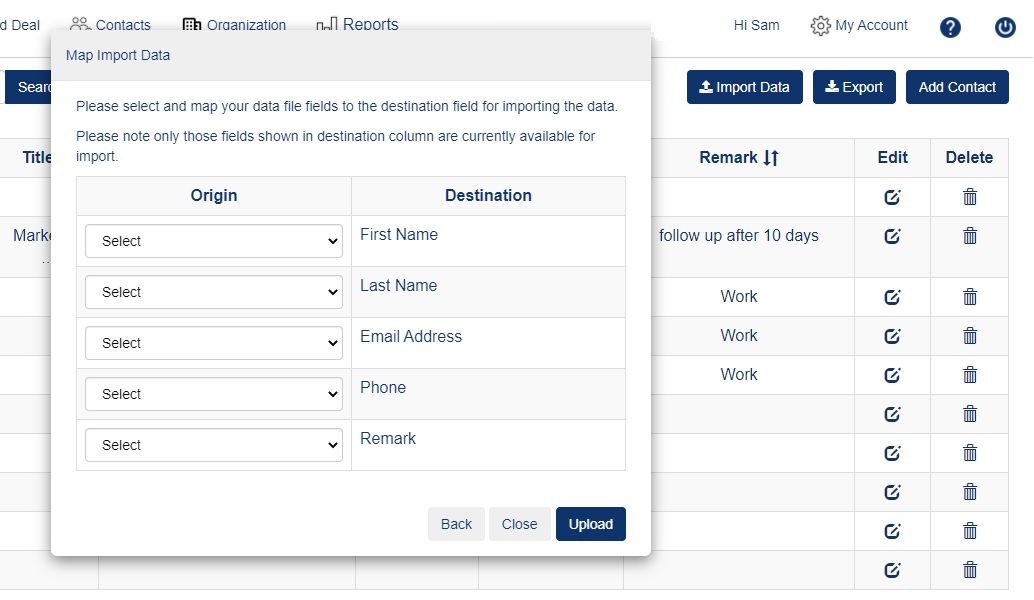
Task: Upload the mapped import data
Action: pos(590,524)
